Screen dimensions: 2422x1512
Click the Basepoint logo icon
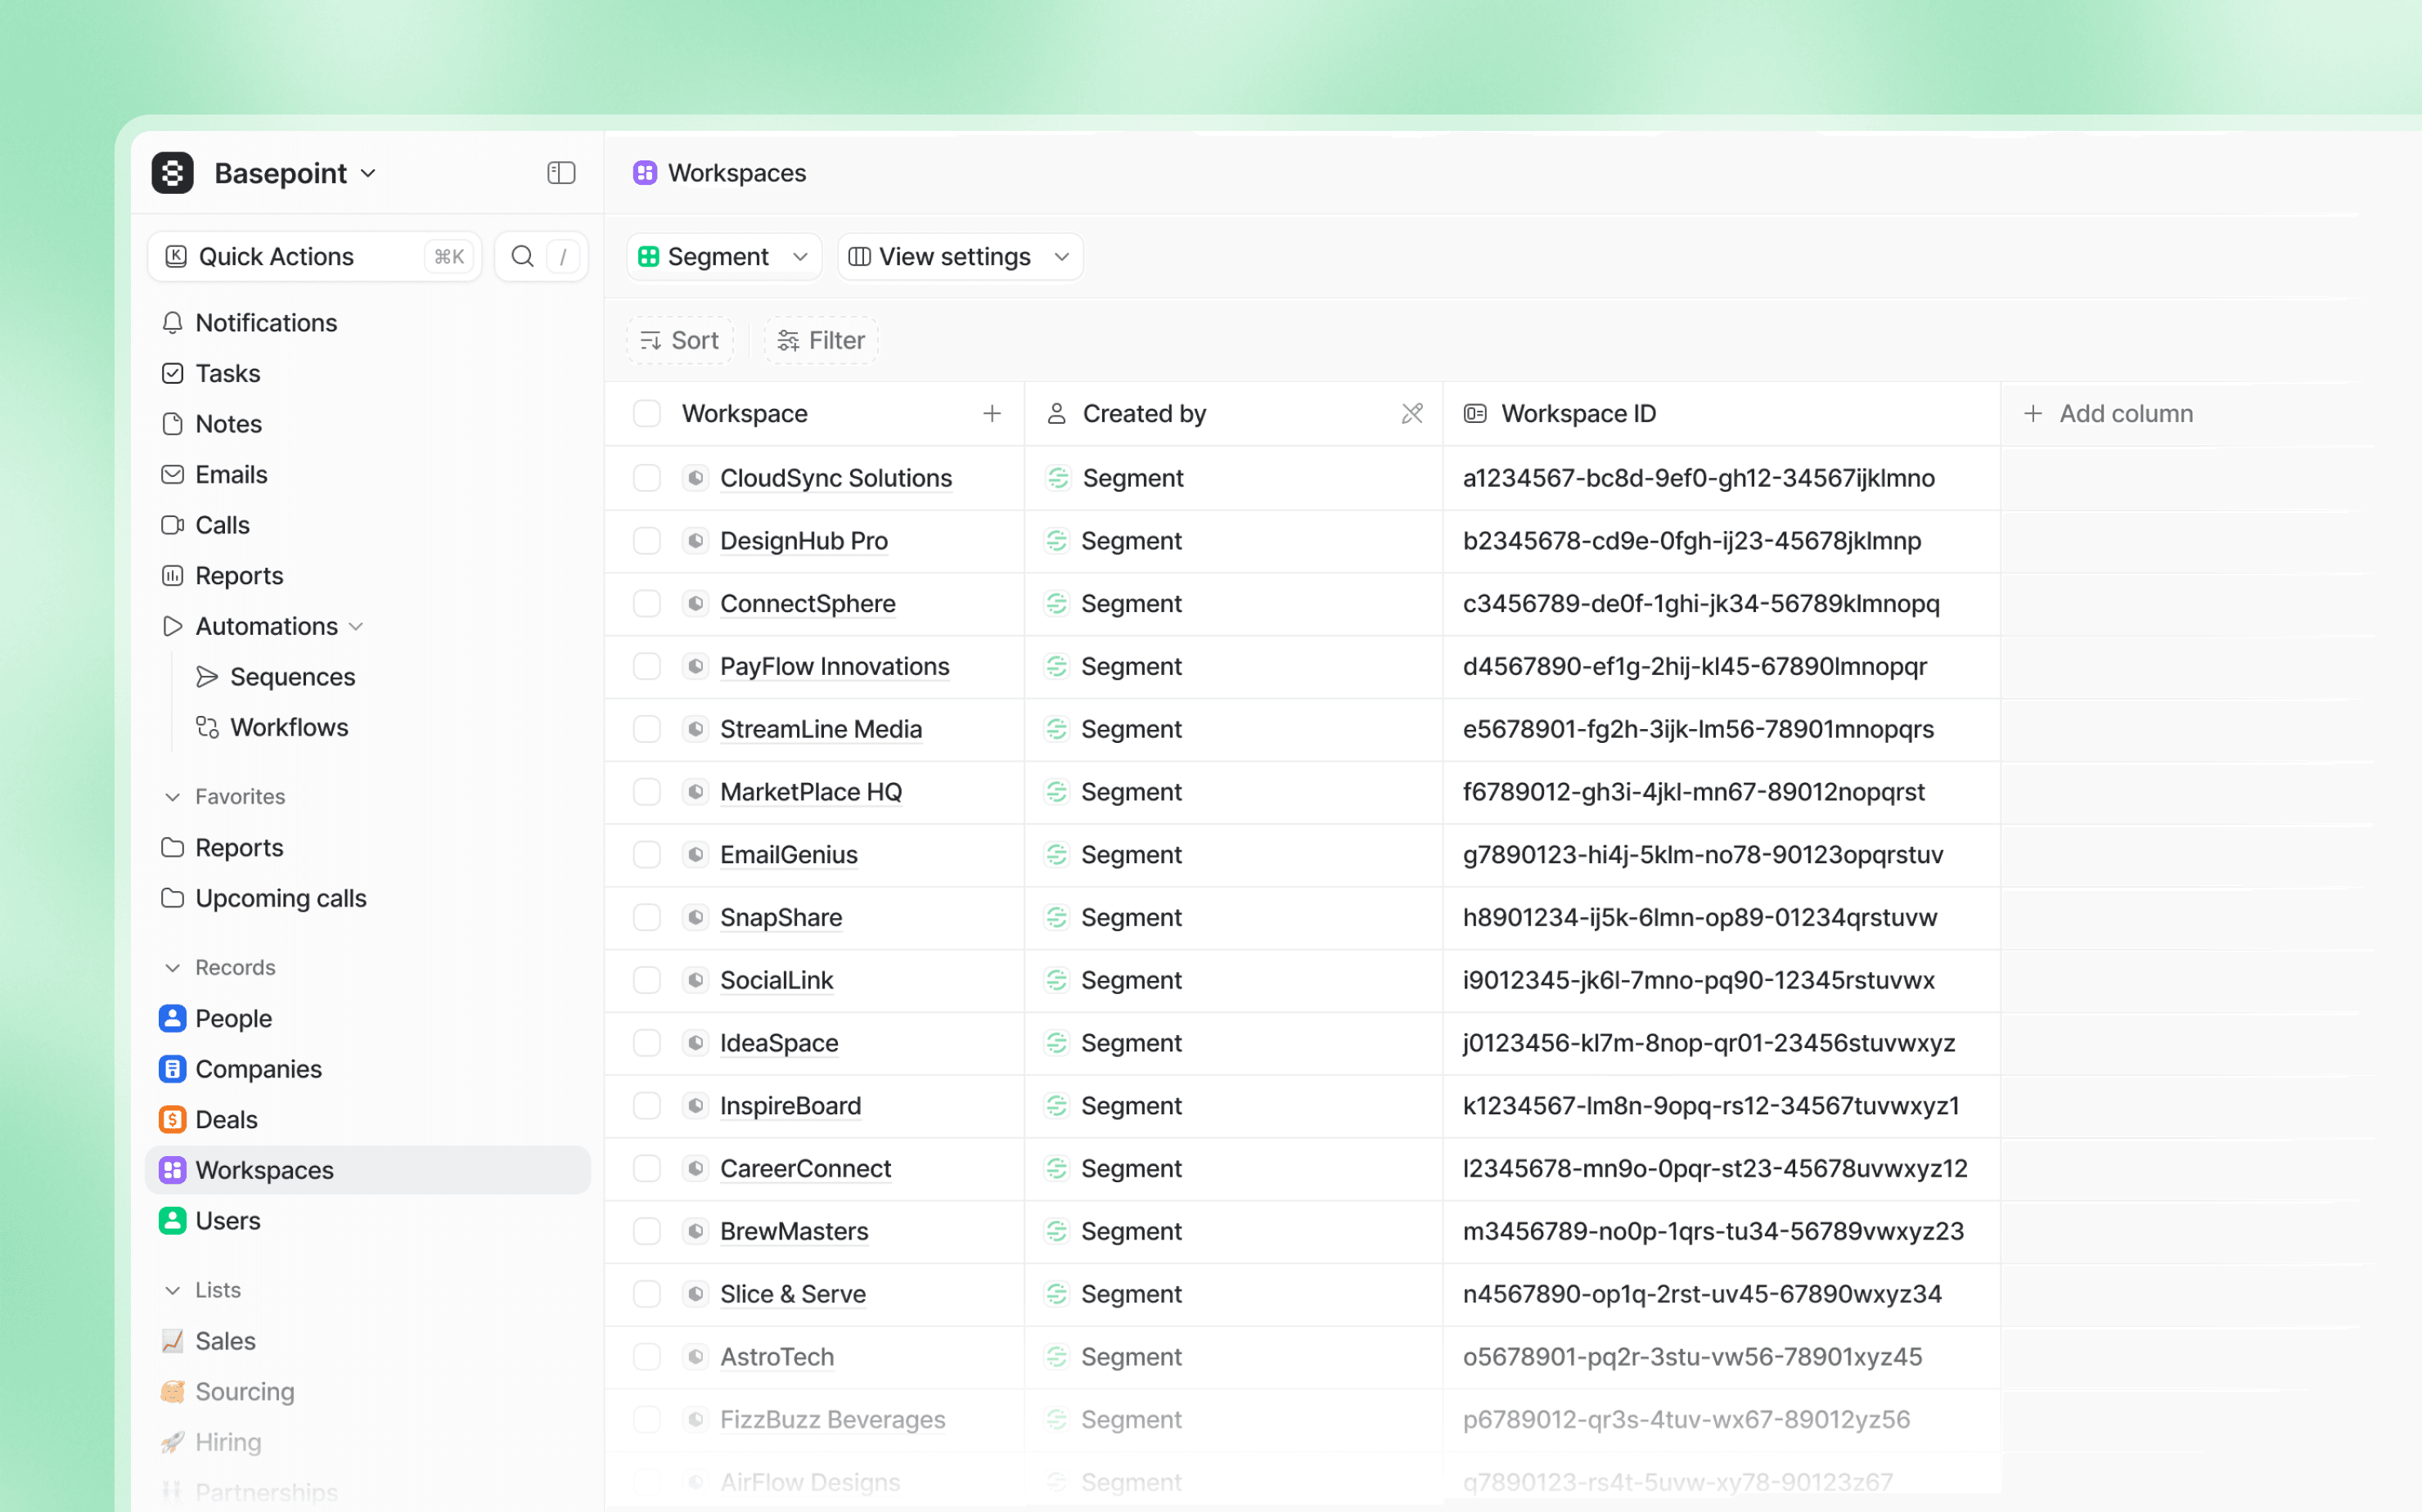(x=172, y=173)
